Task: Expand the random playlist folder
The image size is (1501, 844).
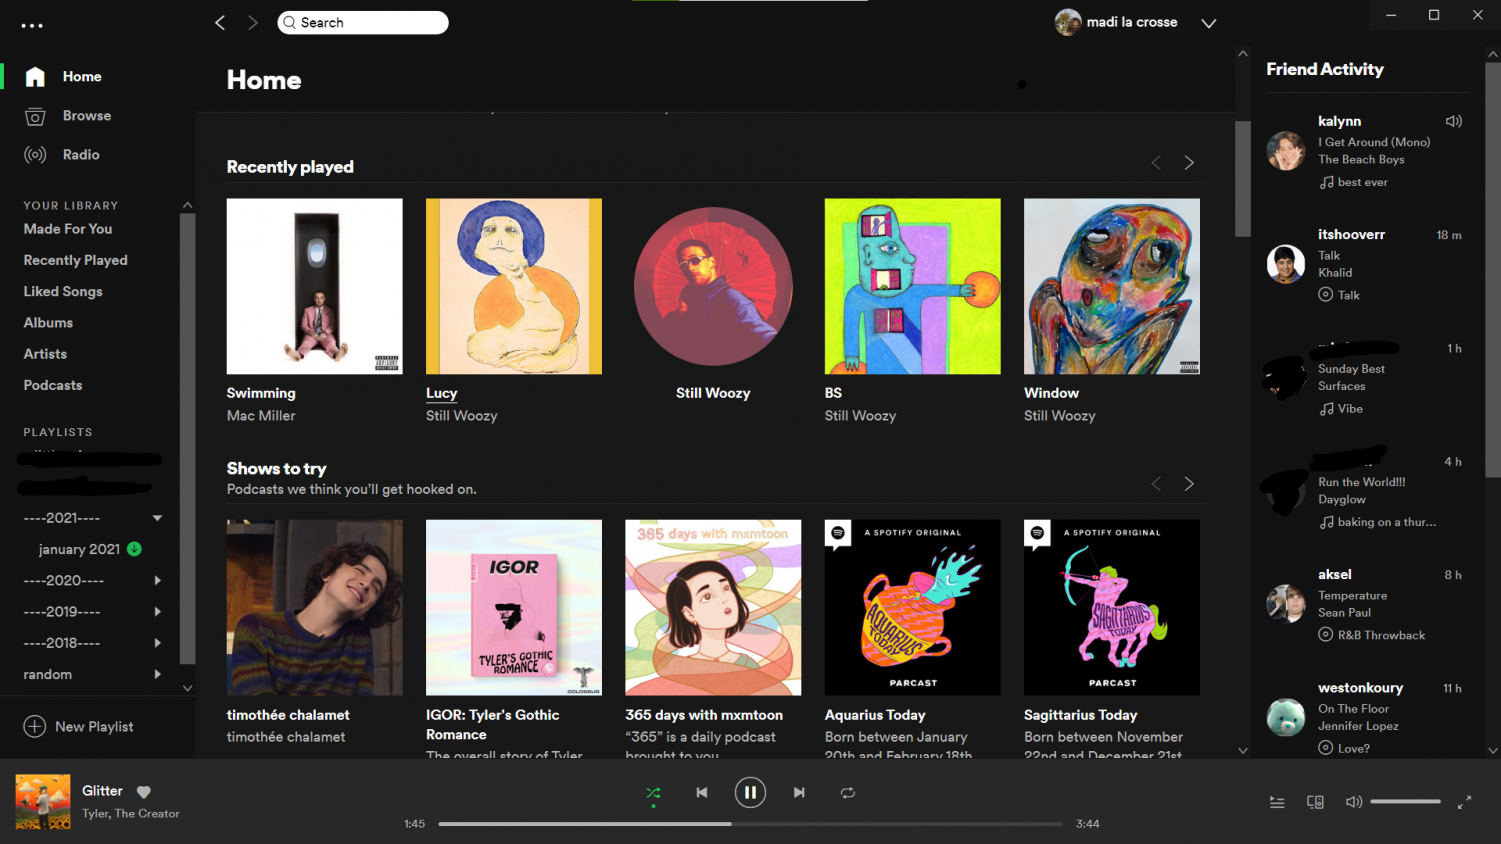Action: click(x=157, y=675)
